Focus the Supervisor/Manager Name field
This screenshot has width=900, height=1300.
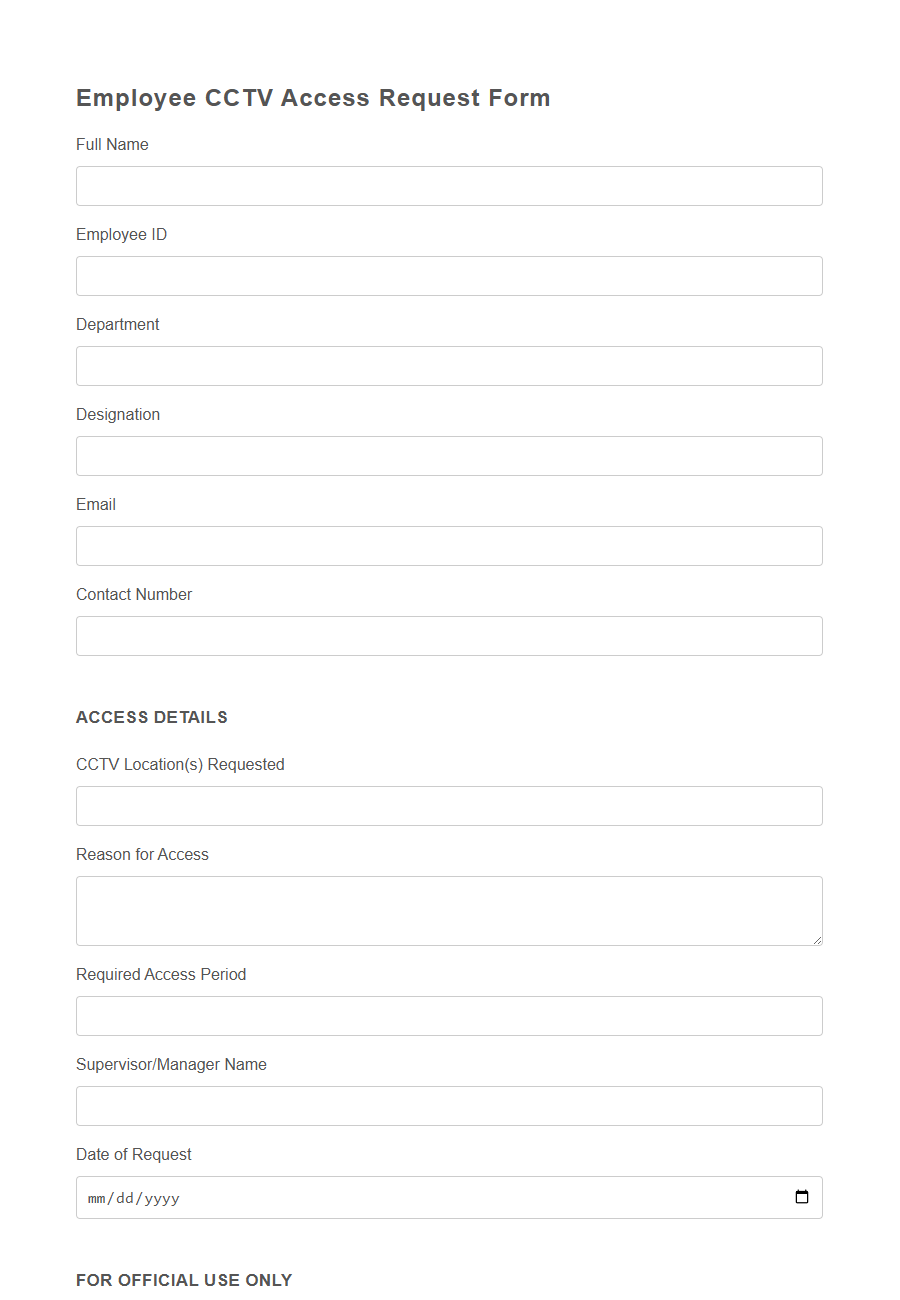(x=449, y=1106)
